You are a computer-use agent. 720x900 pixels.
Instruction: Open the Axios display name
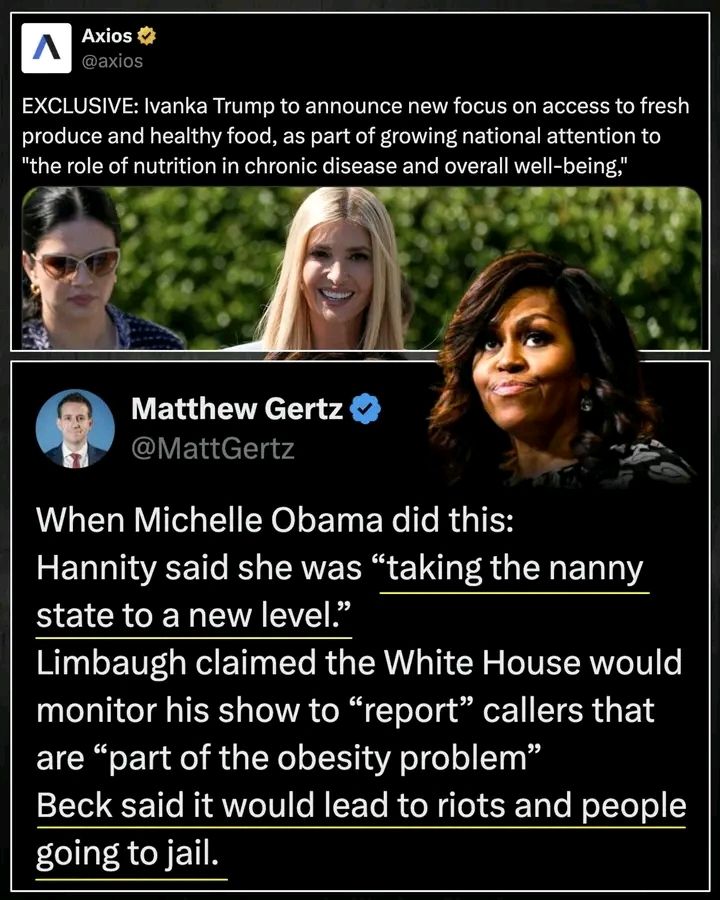click(x=107, y=36)
